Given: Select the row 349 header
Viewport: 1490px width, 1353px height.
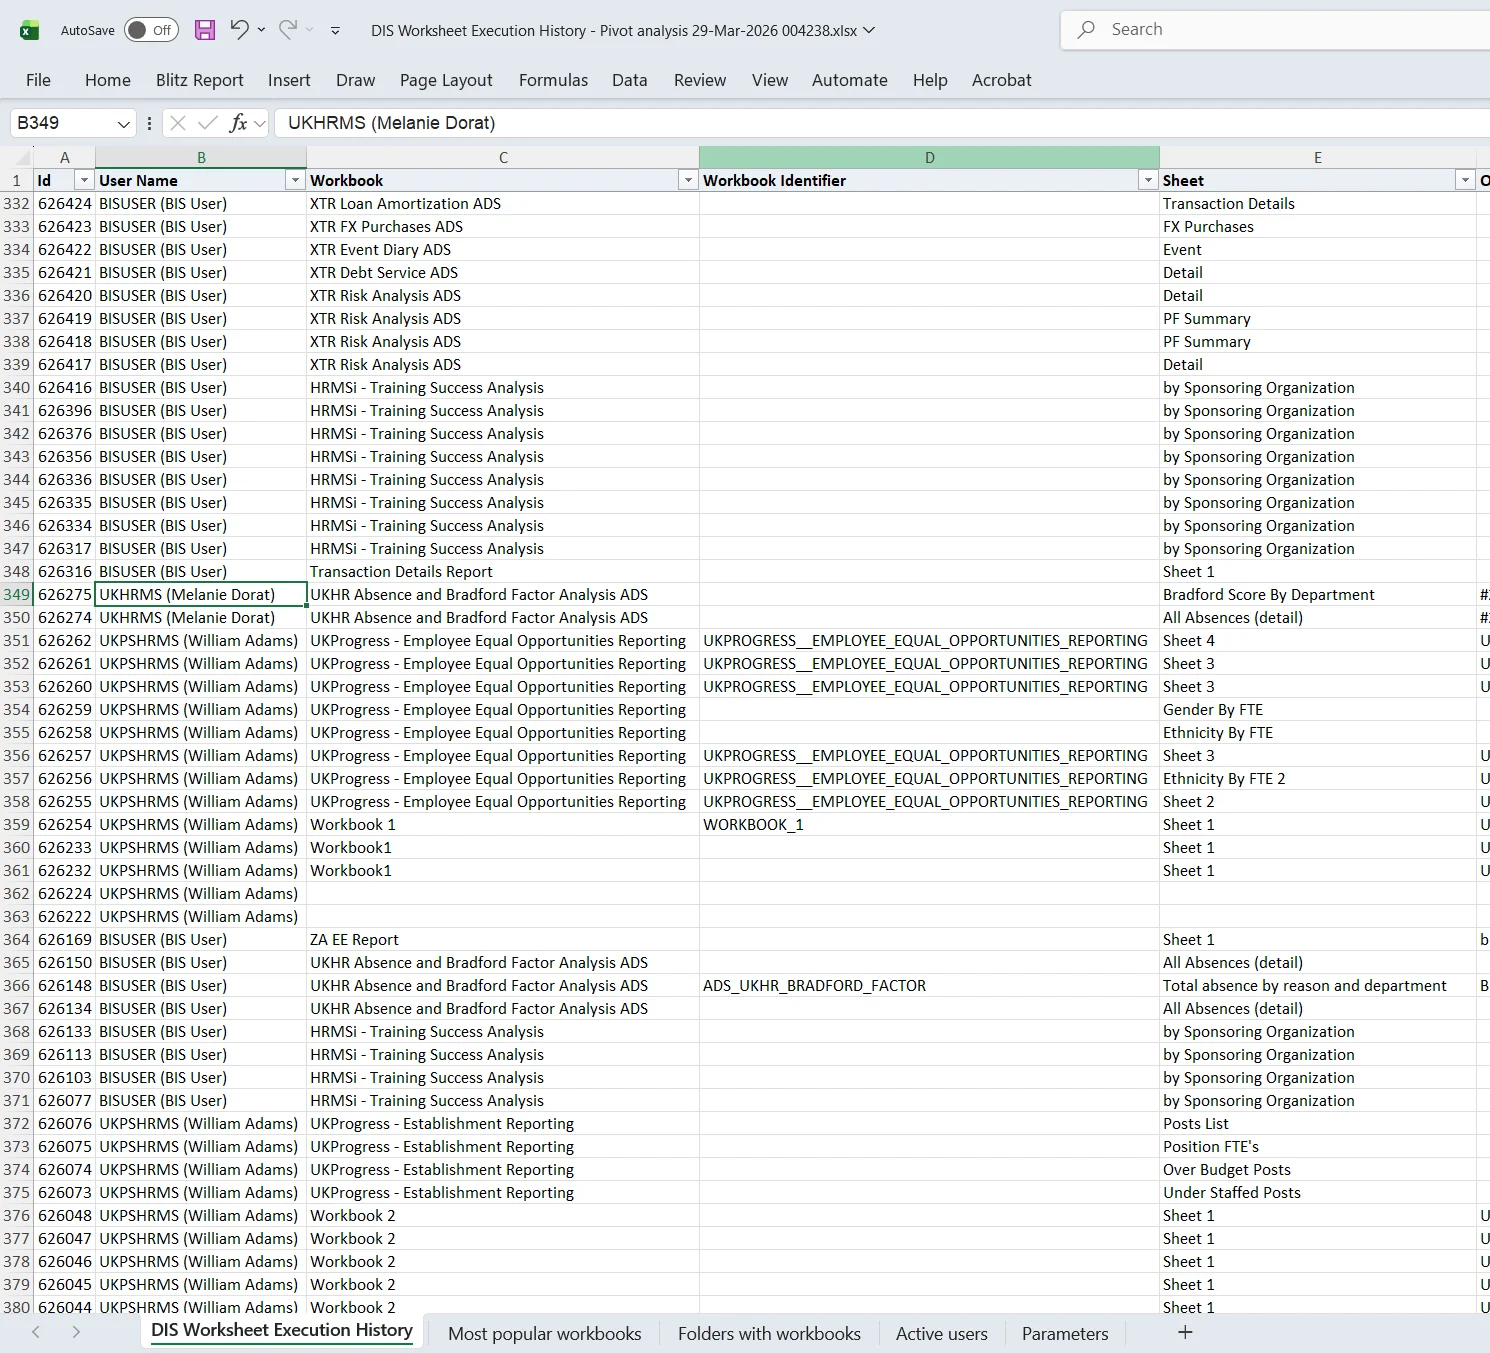Looking at the screenshot, I should [x=16, y=595].
